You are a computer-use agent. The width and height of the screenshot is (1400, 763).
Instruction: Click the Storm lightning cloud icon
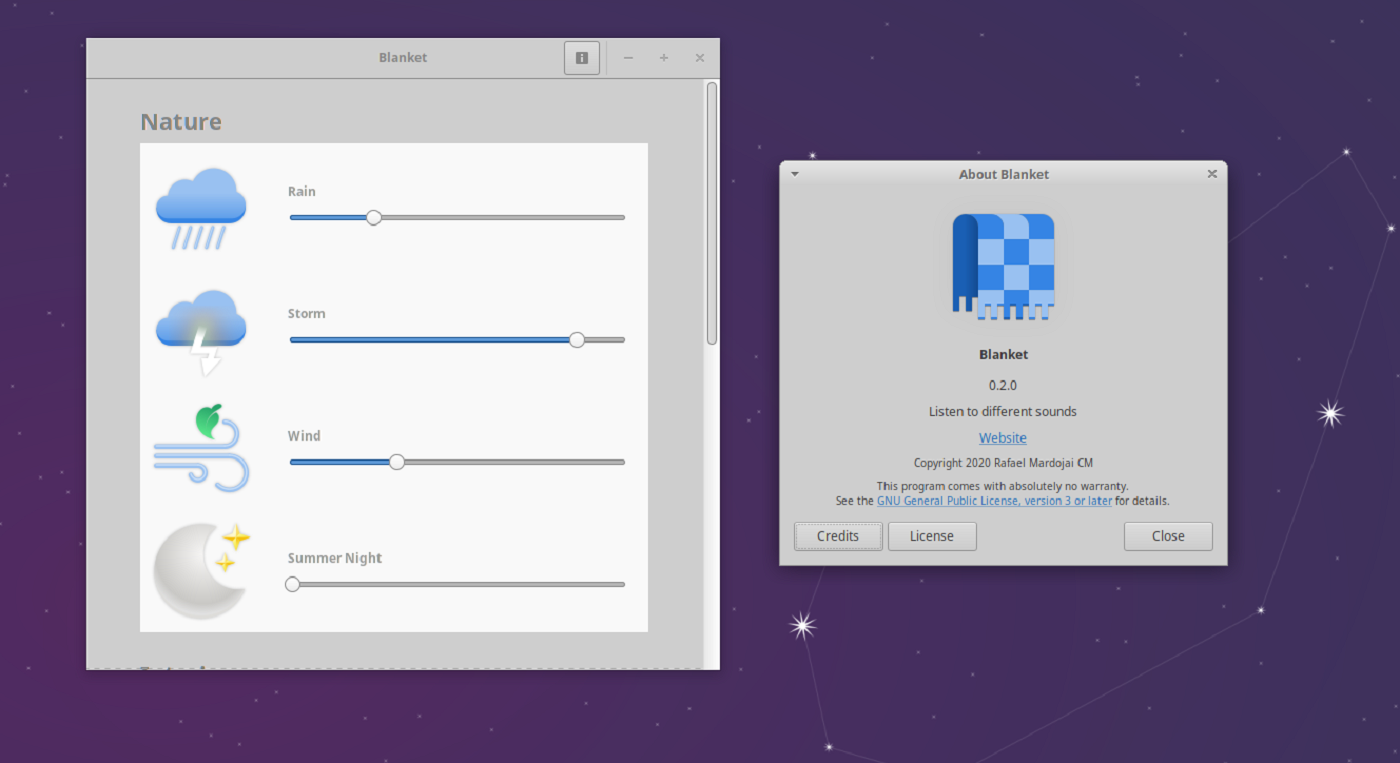[201, 330]
